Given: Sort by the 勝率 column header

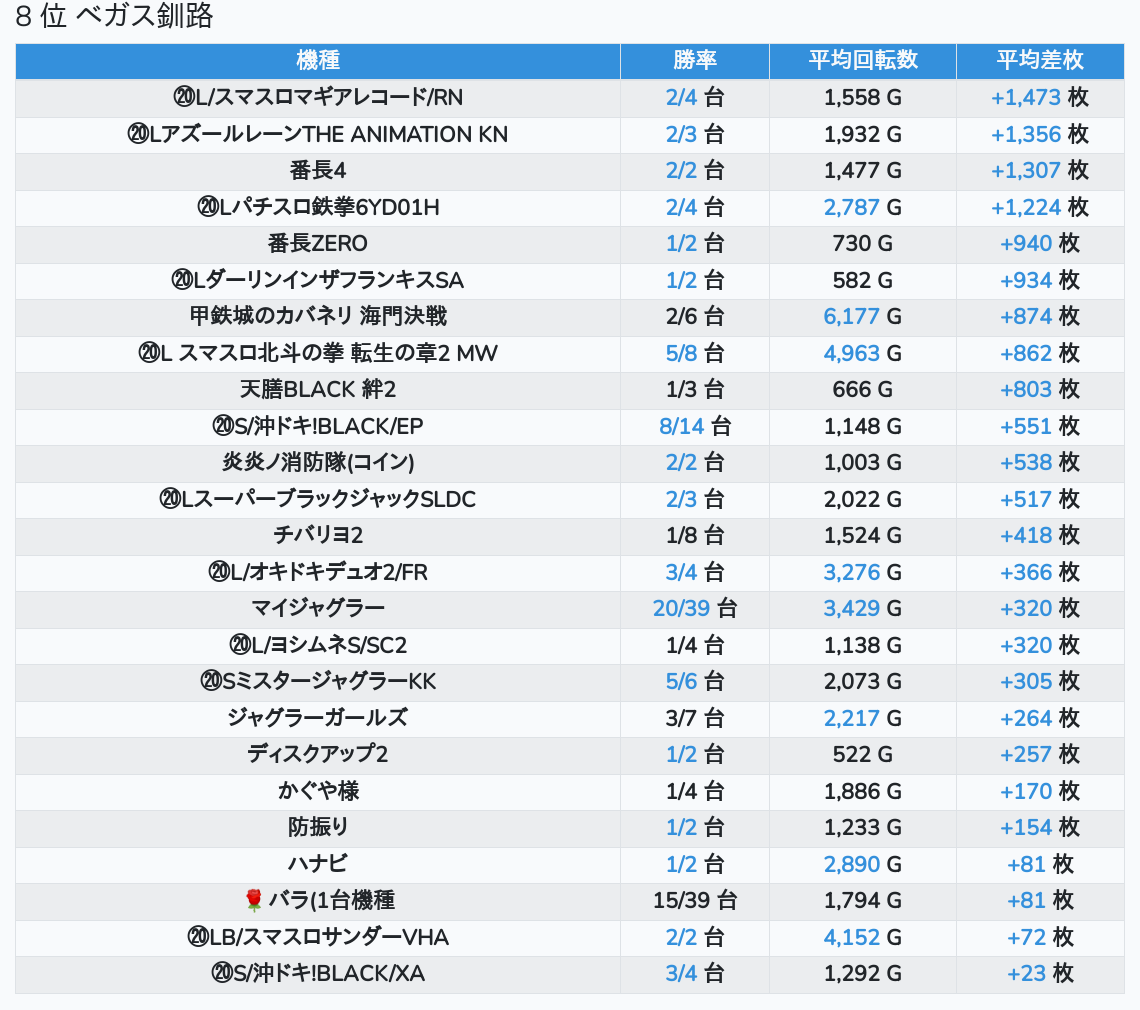Looking at the screenshot, I should click(694, 61).
